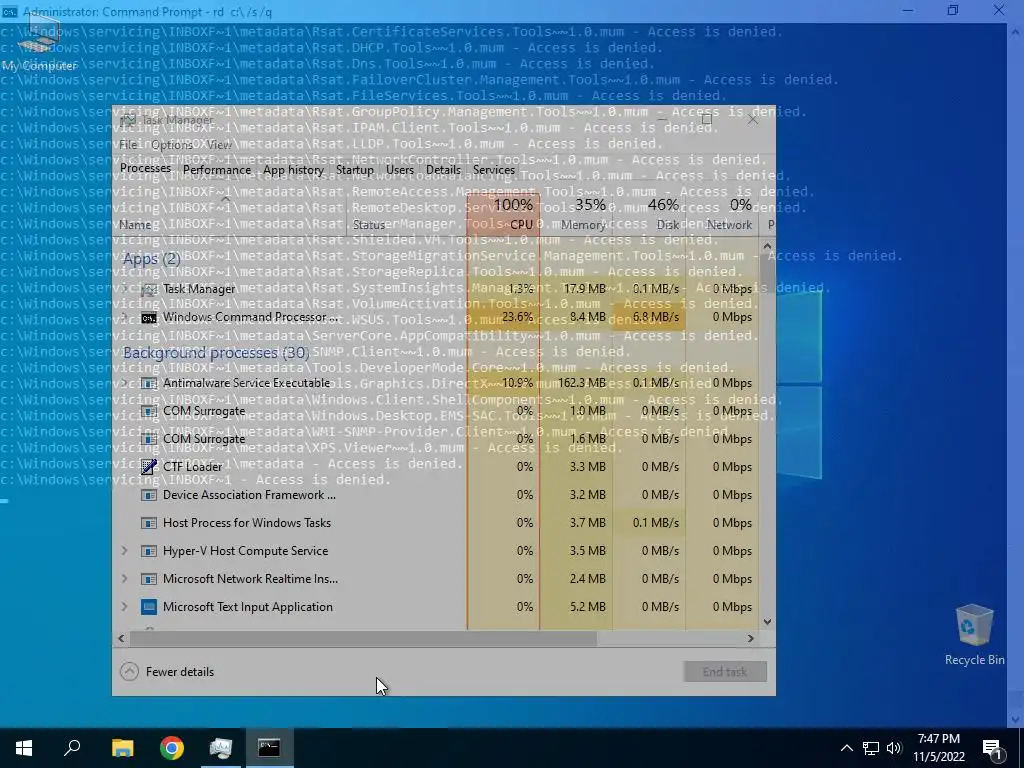Switch to Command Prompt taskbar icon

pyautogui.click(x=269, y=748)
